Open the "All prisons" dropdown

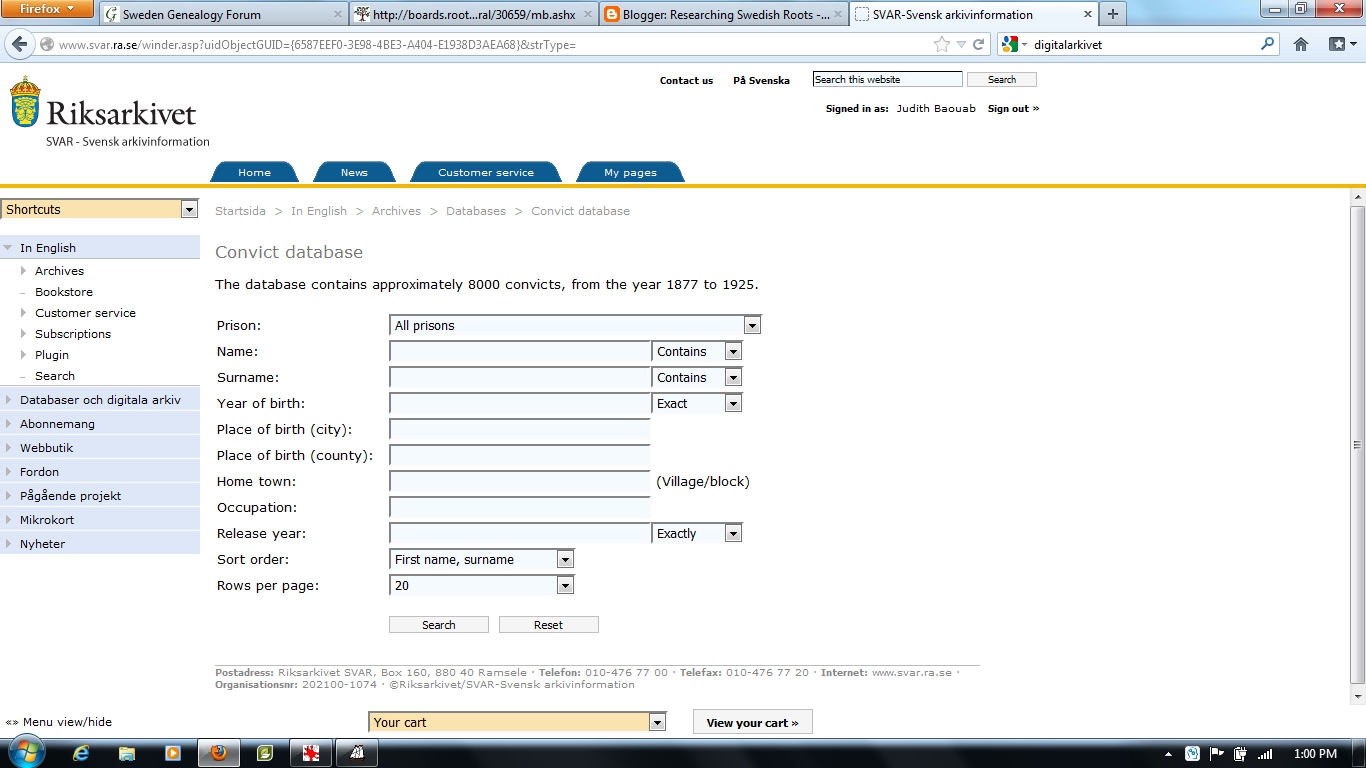pyautogui.click(x=753, y=324)
